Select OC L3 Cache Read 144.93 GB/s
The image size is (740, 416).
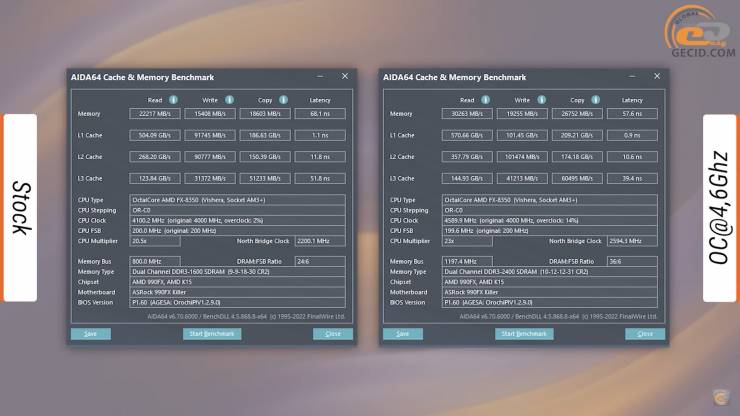(467, 178)
